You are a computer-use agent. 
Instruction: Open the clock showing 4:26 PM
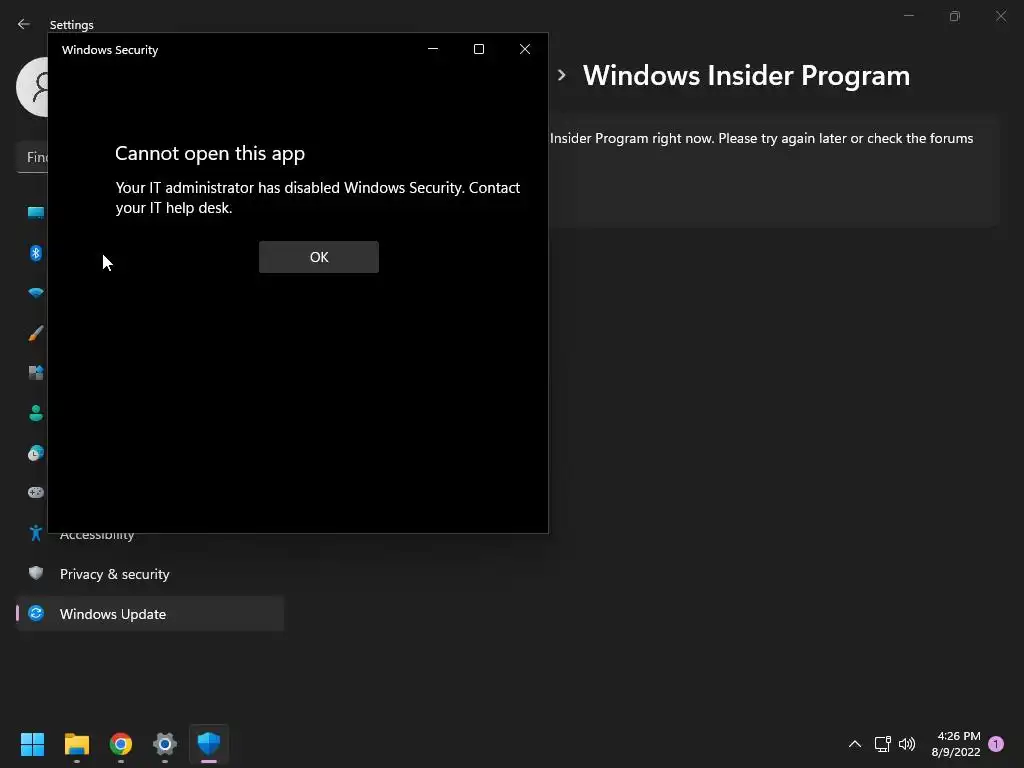tap(956, 744)
